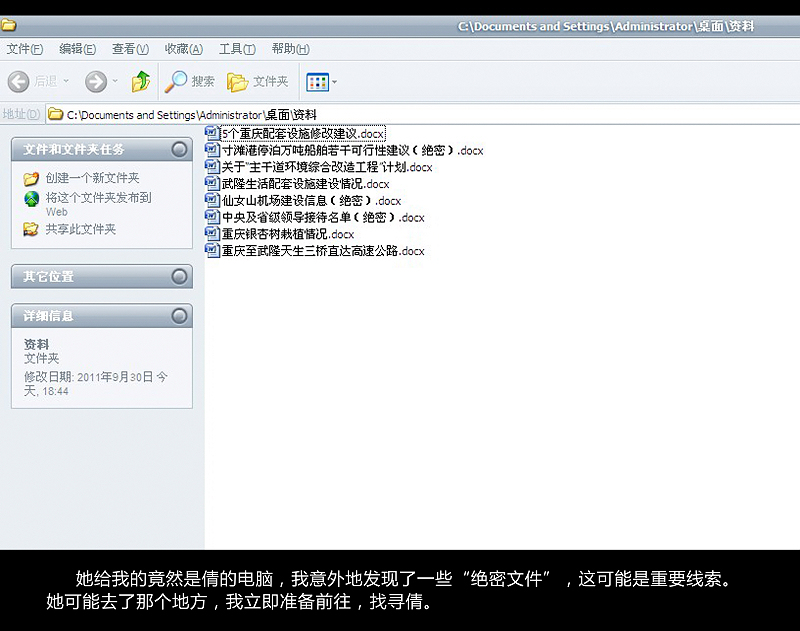This screenshot has height=631, width=800.
Task: Select 中央及省级领导接待名单 (绝密).docx file
Action: (322, 217)
